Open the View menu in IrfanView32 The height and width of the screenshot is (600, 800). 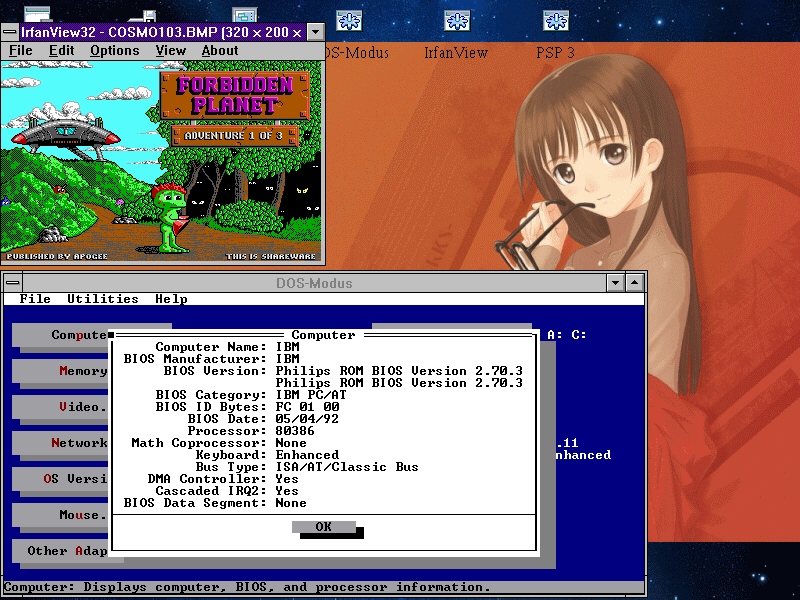tap(171, 51)
